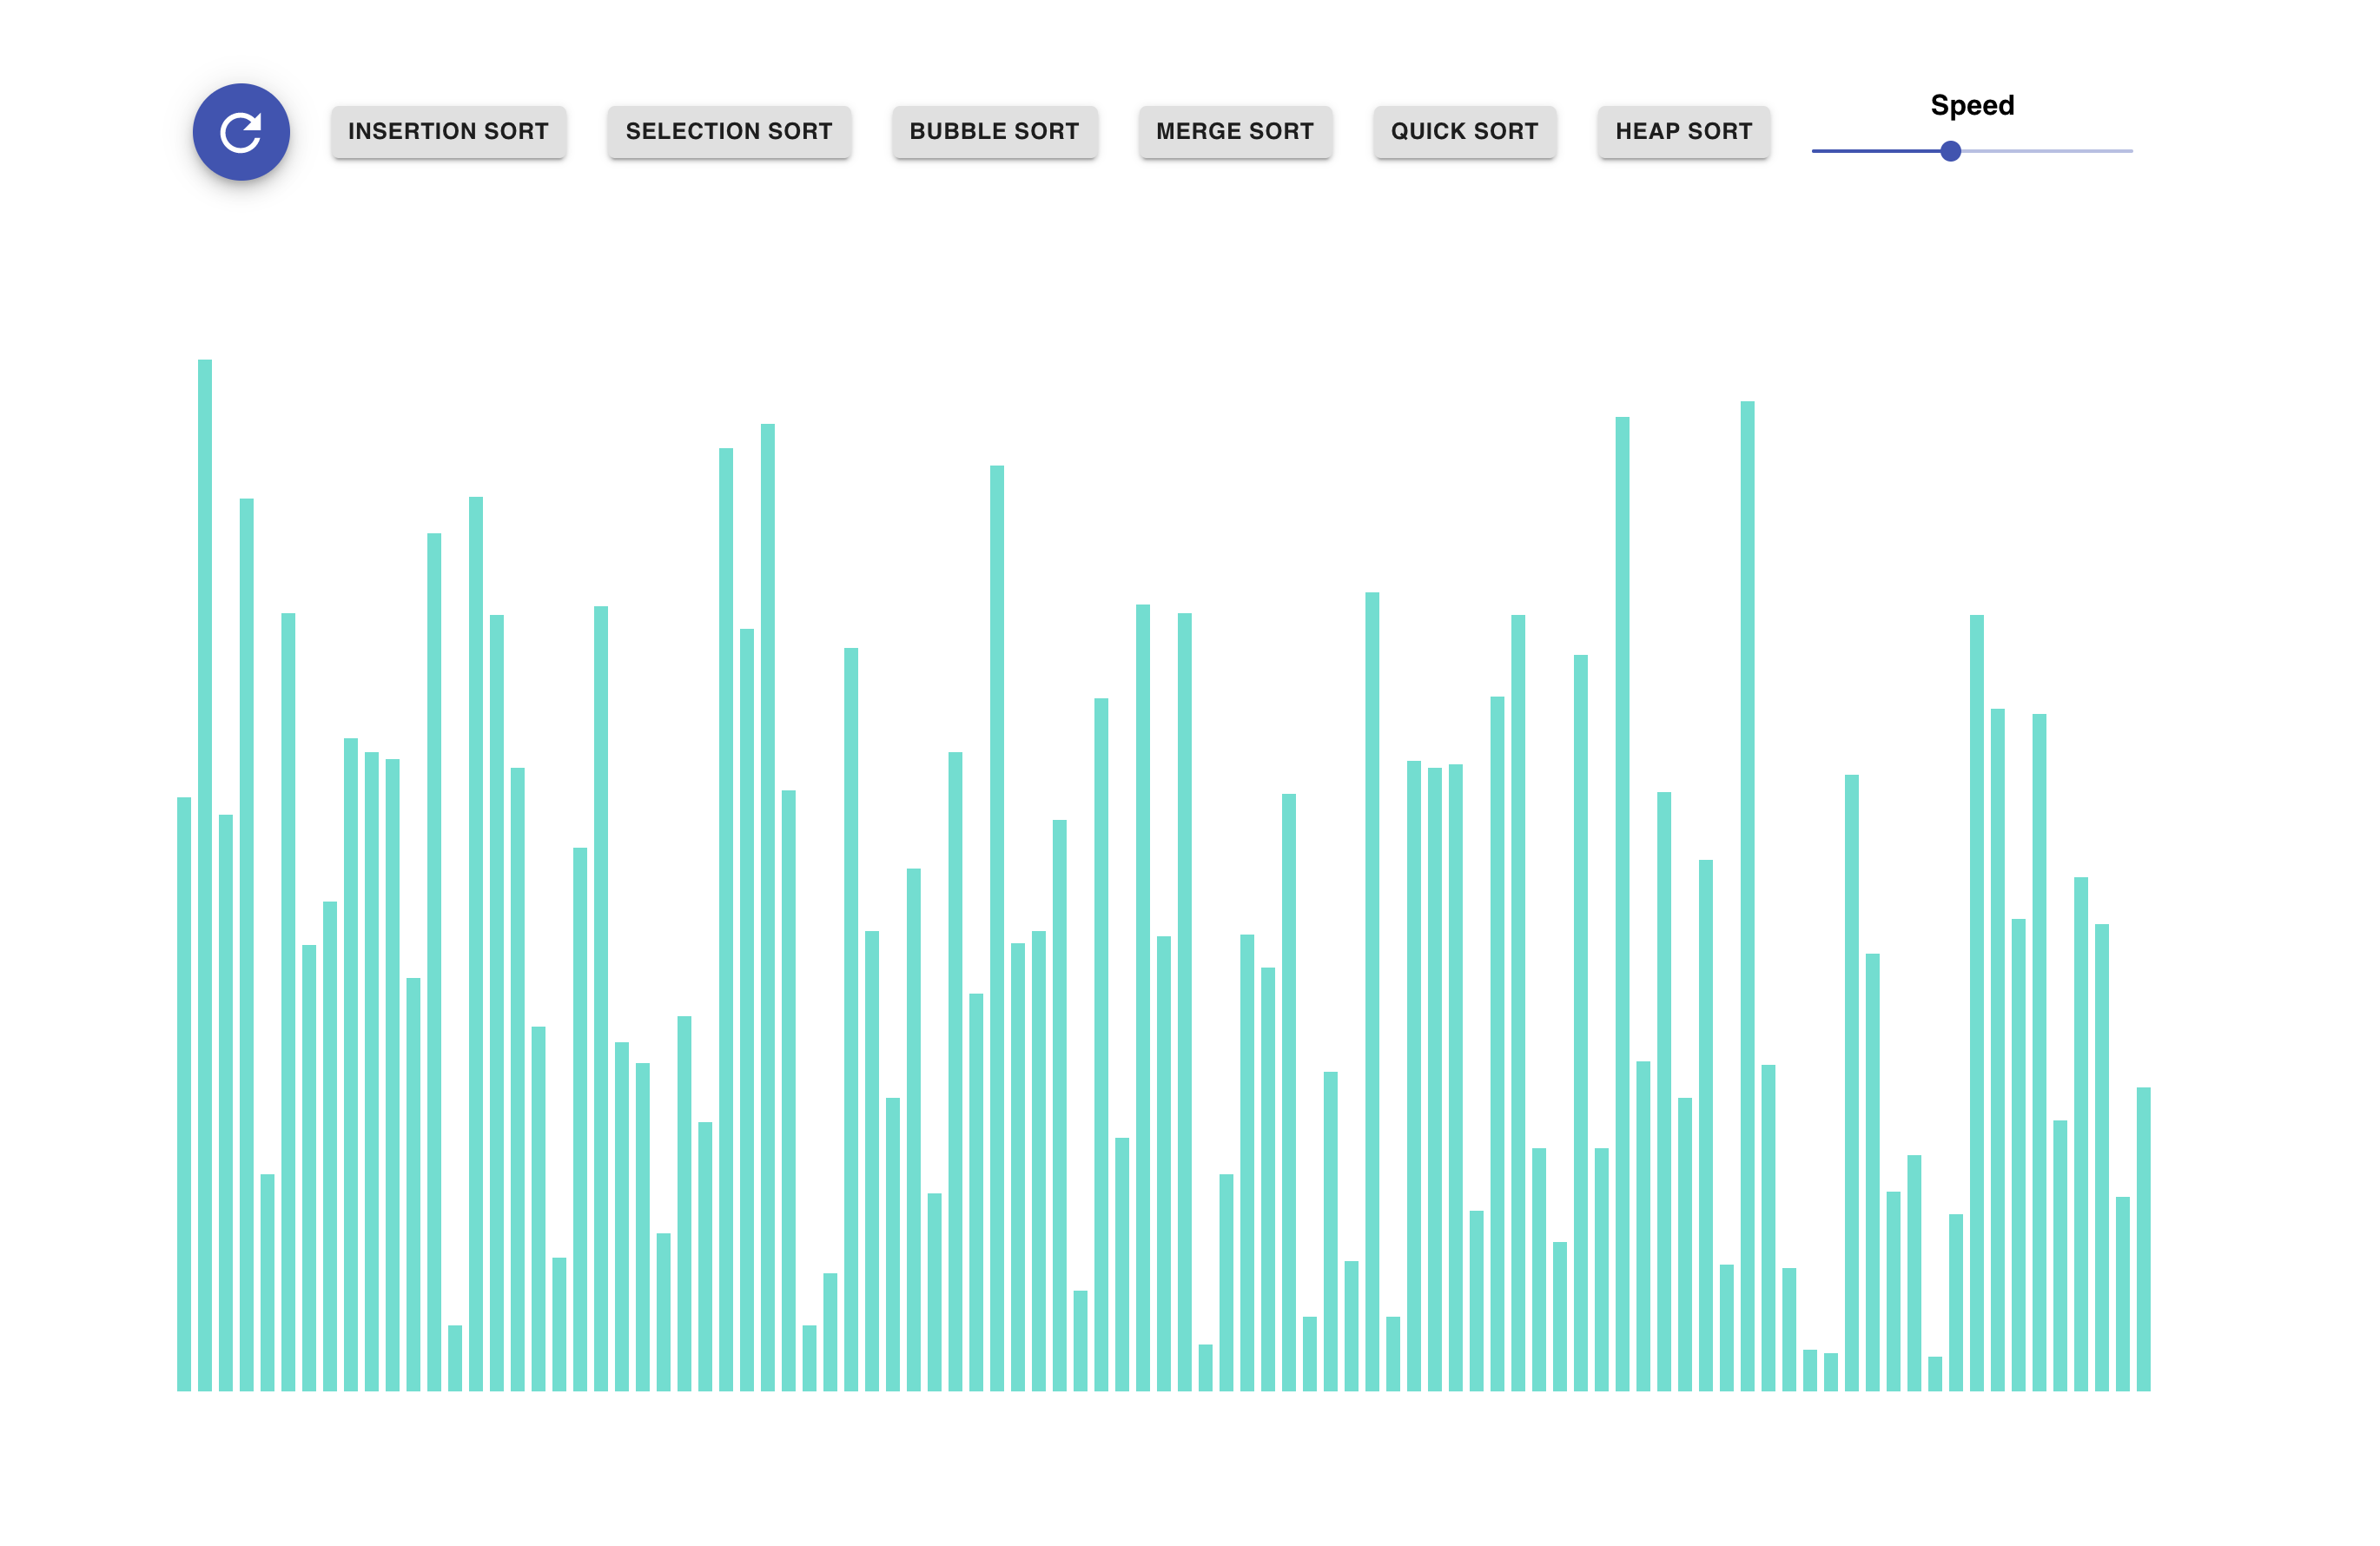
Task: Trigger the Heap Sort button
Action: pos(1683,132)
